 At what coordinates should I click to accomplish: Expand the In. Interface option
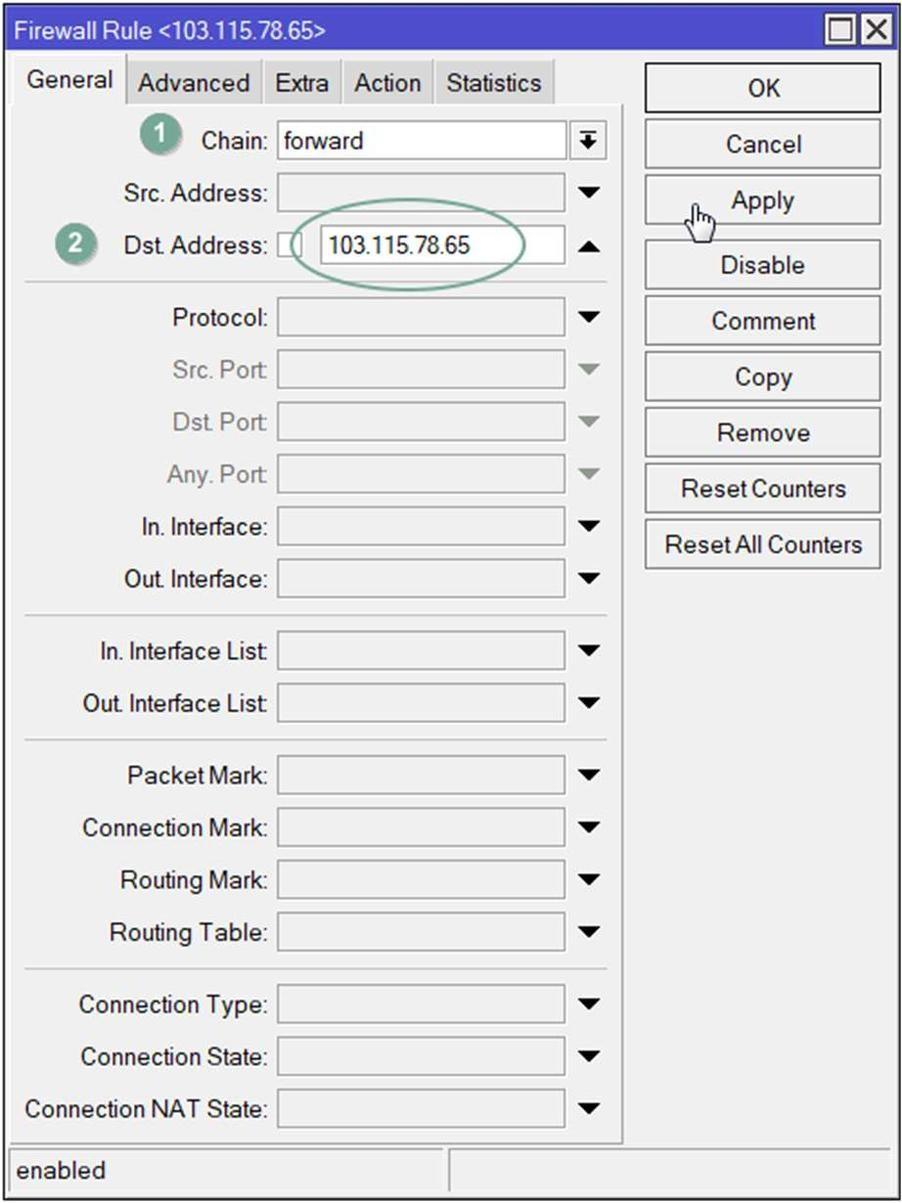click(x=589, y=526)
